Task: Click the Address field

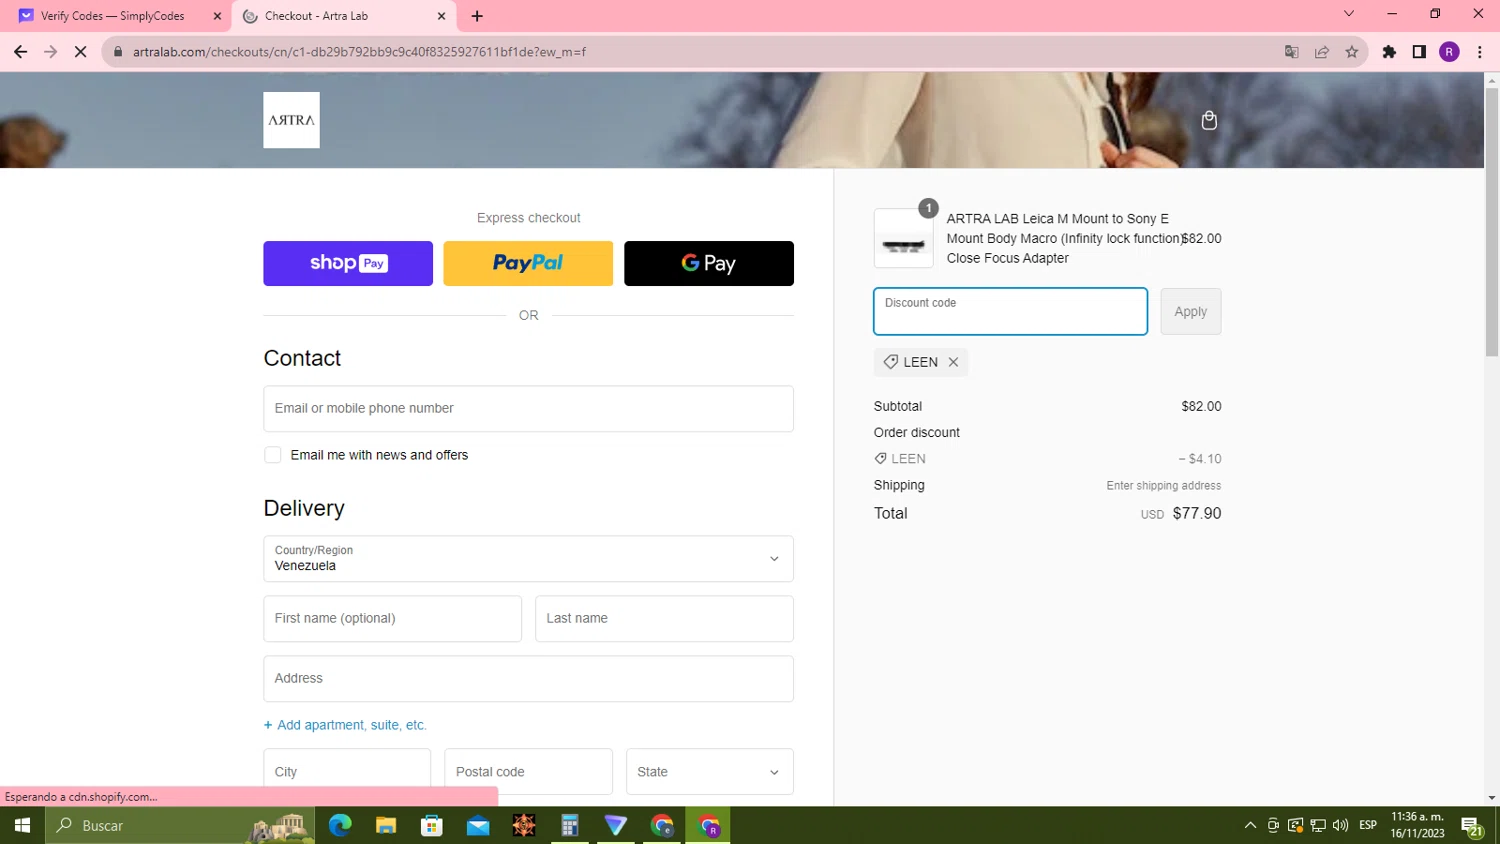Action: click(x=528, y=678)
